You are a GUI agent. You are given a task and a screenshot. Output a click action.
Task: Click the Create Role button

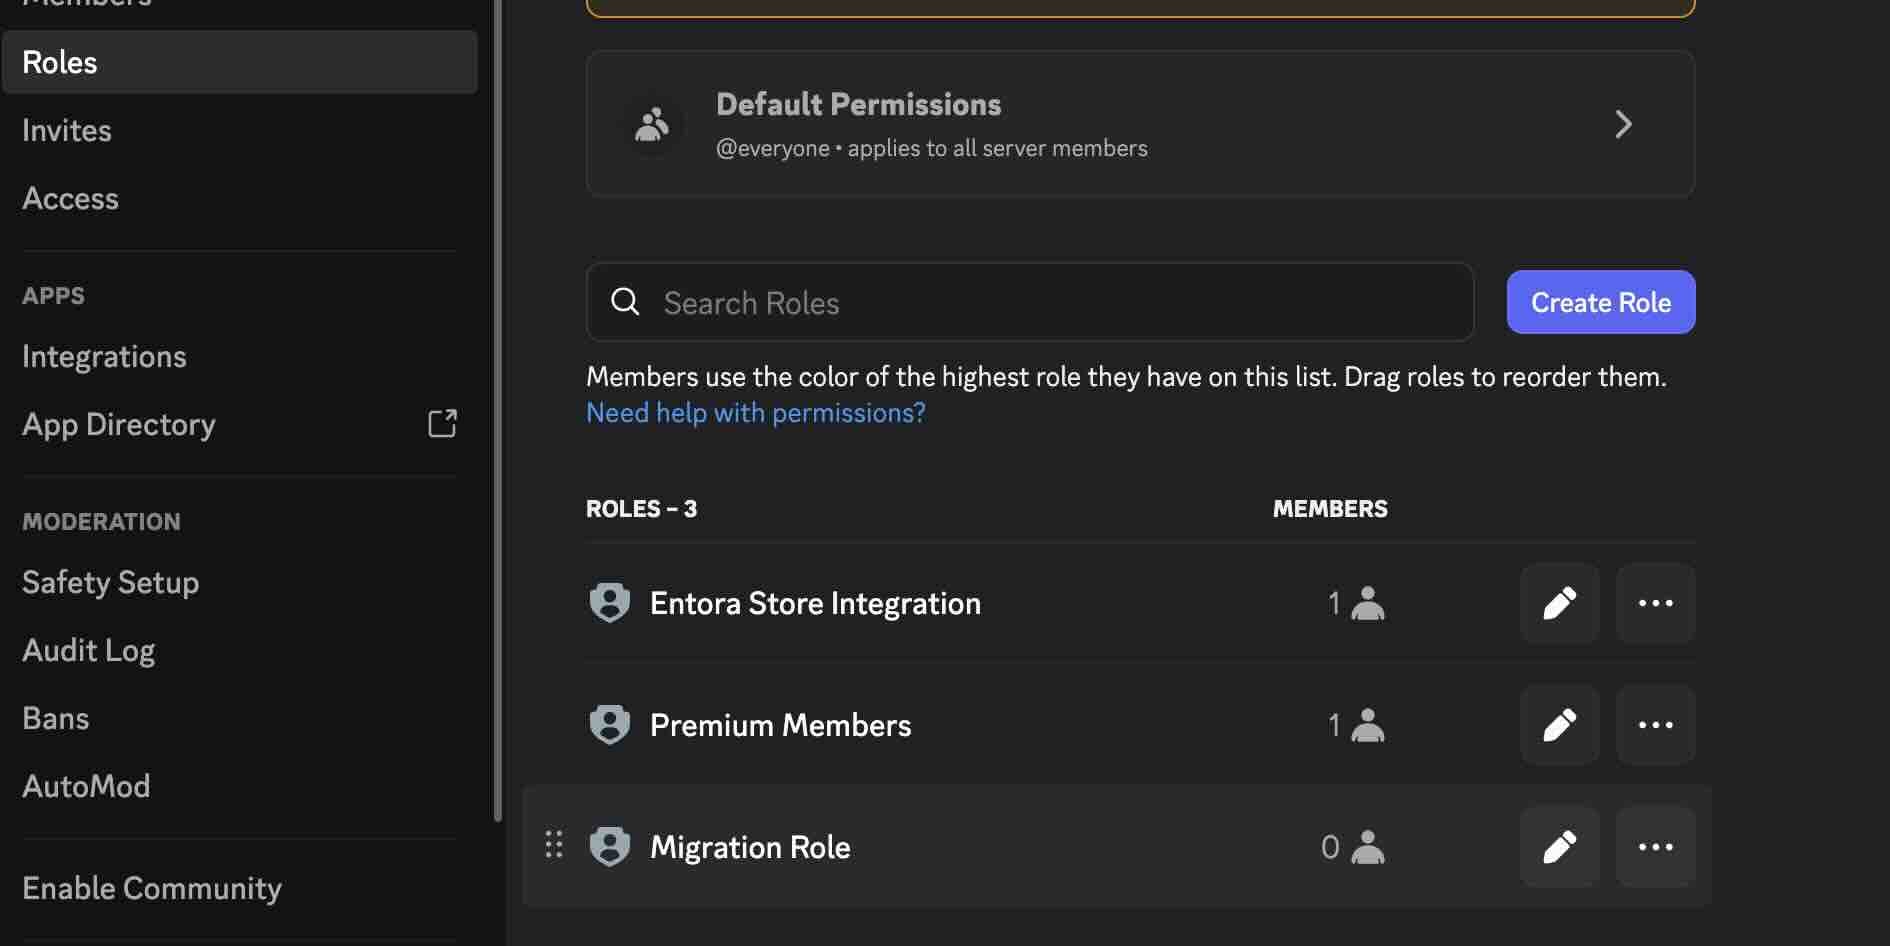(1600, 301)
